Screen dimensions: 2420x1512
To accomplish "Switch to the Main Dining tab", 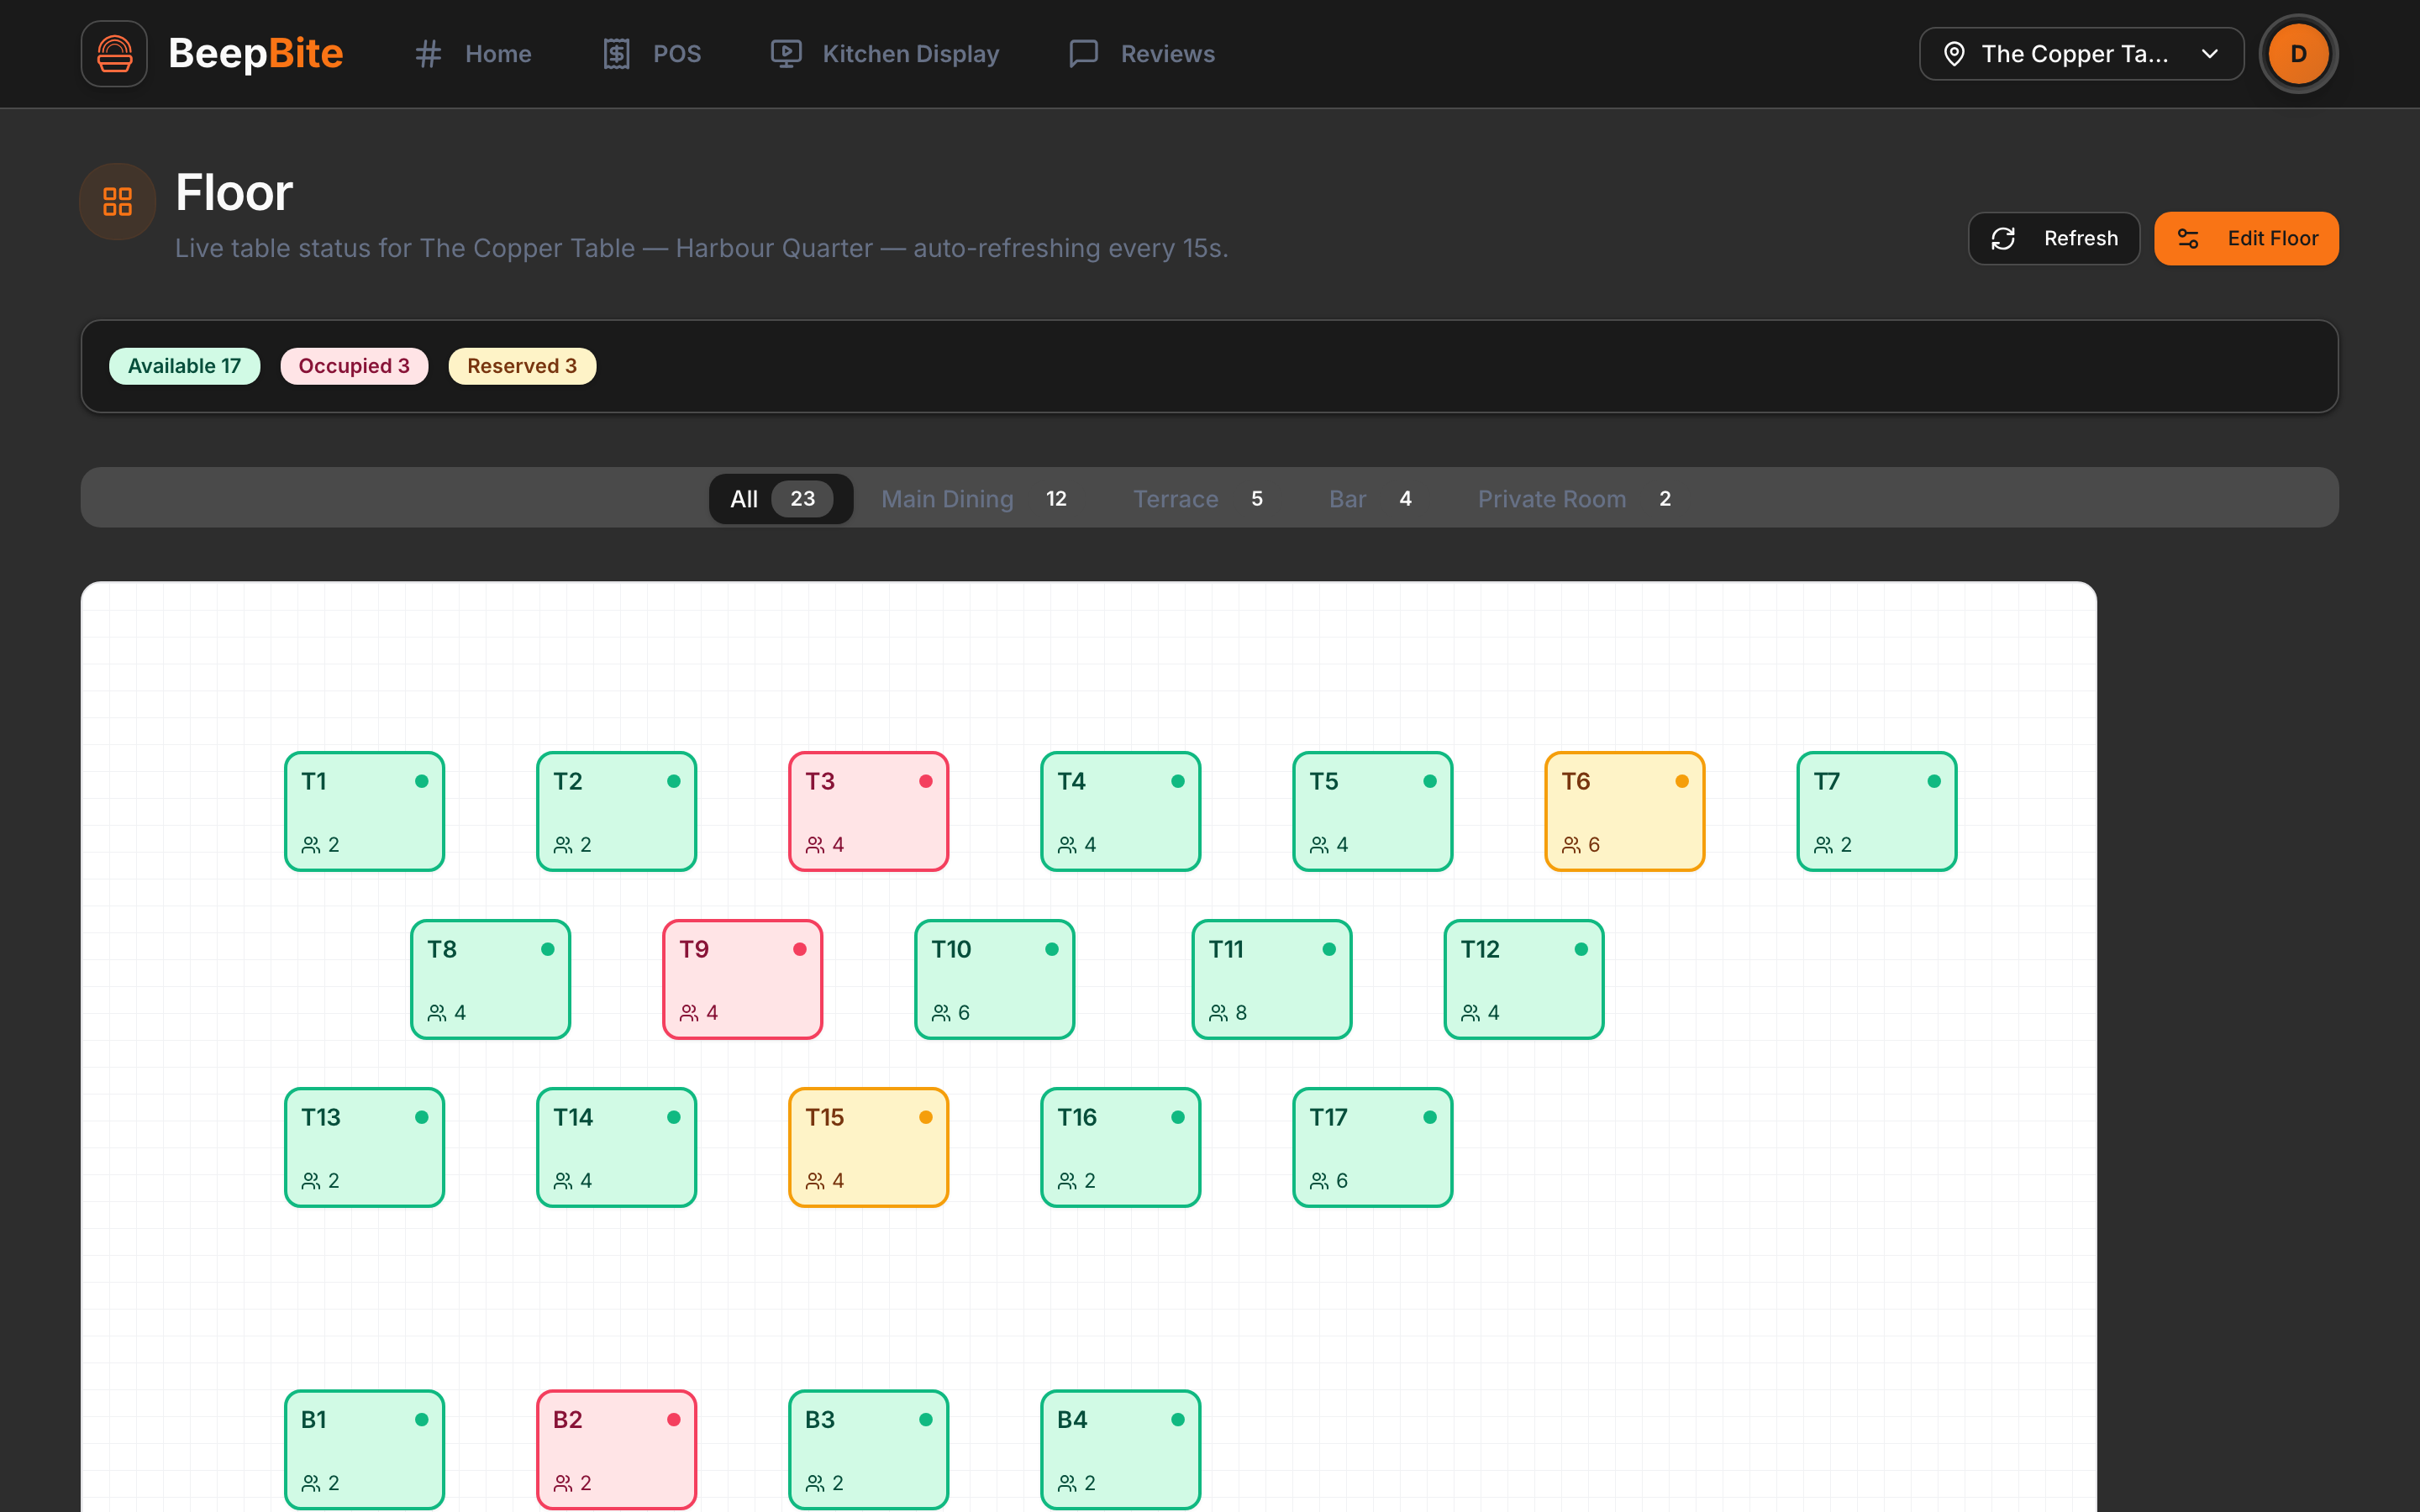I will tap(974, 498).
